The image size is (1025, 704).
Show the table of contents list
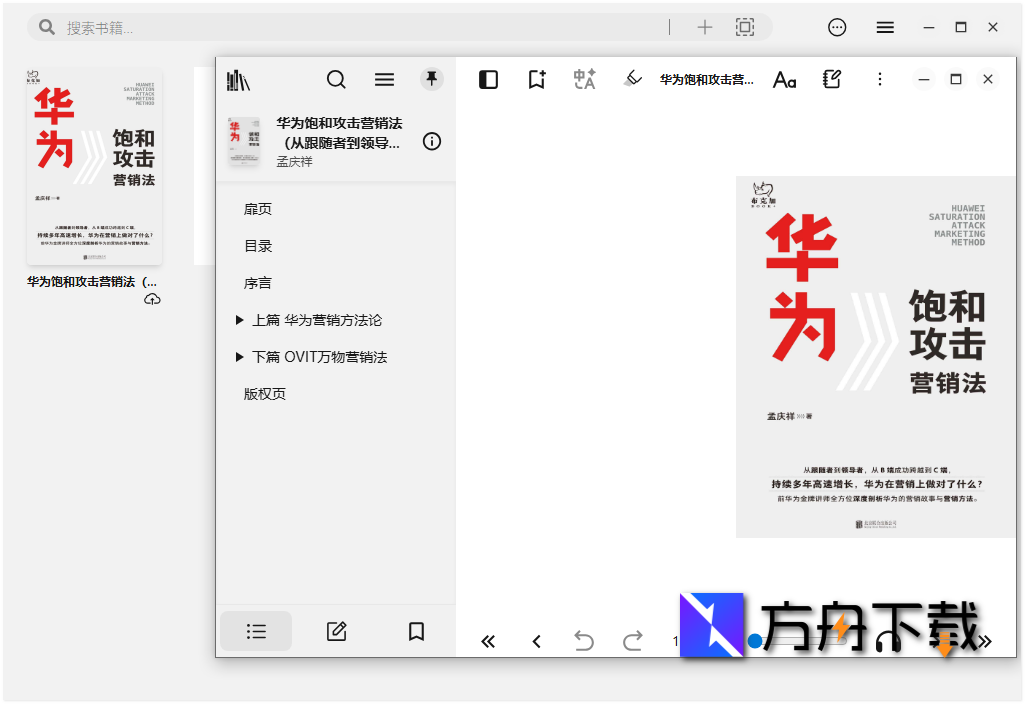tap(256, 631)
